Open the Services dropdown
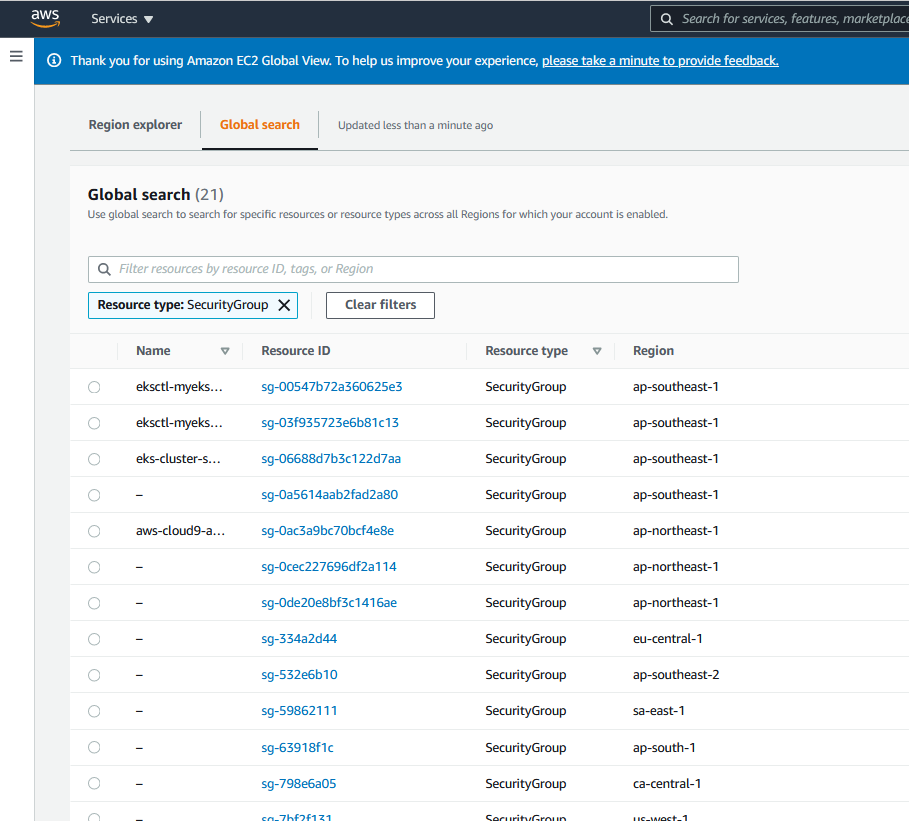909x821 pixels. click(x=120, y=18)
